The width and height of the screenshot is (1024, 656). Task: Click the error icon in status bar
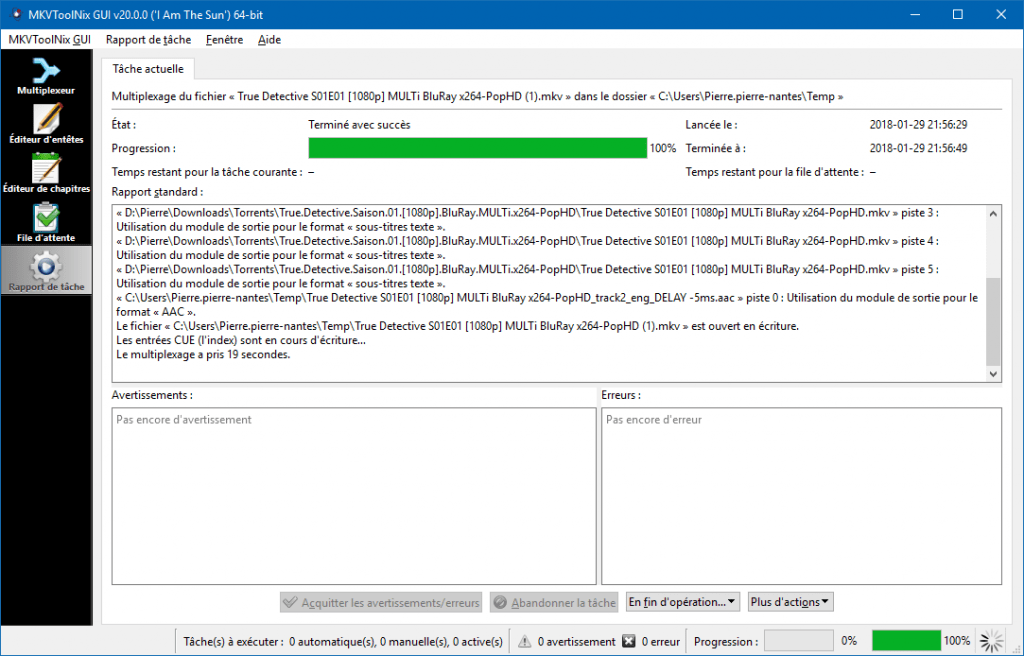(x=628, y=641)
